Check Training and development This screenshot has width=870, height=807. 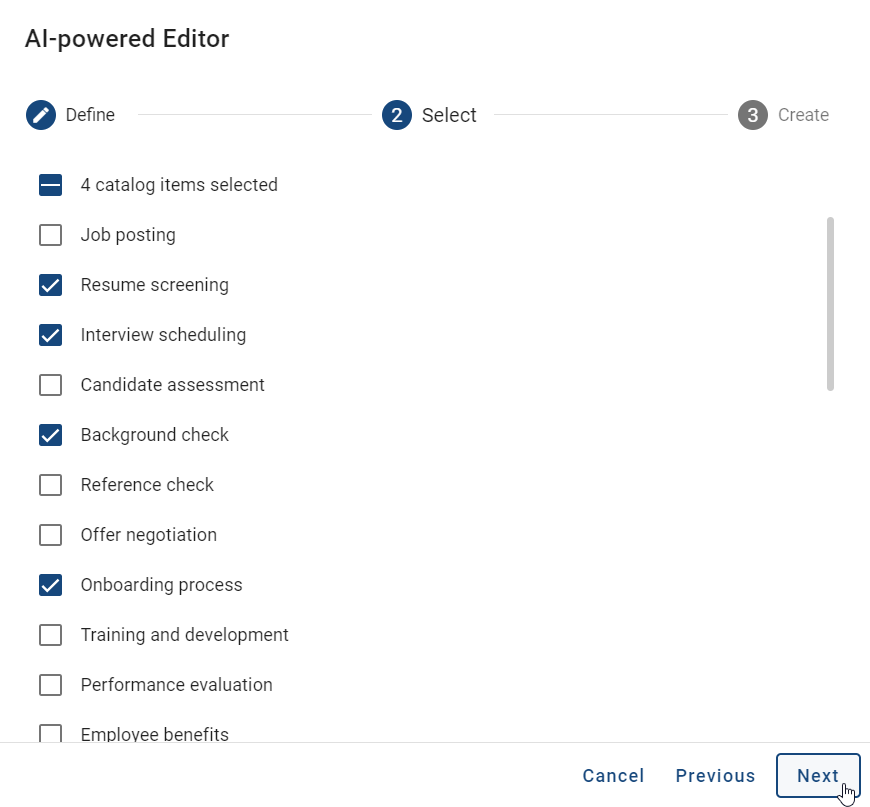pos(50,635)
